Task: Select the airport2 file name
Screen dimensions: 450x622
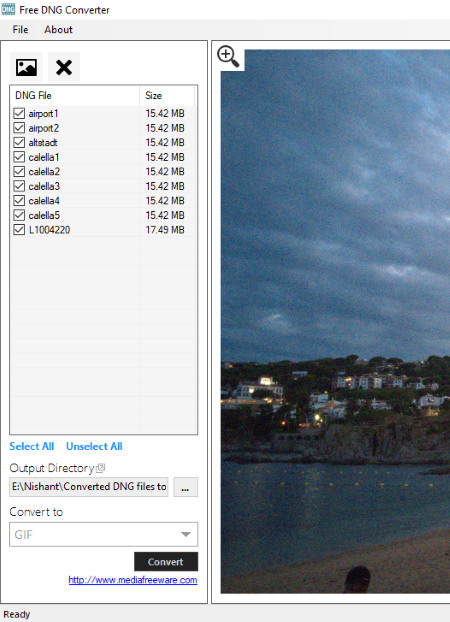Action: 44,128
